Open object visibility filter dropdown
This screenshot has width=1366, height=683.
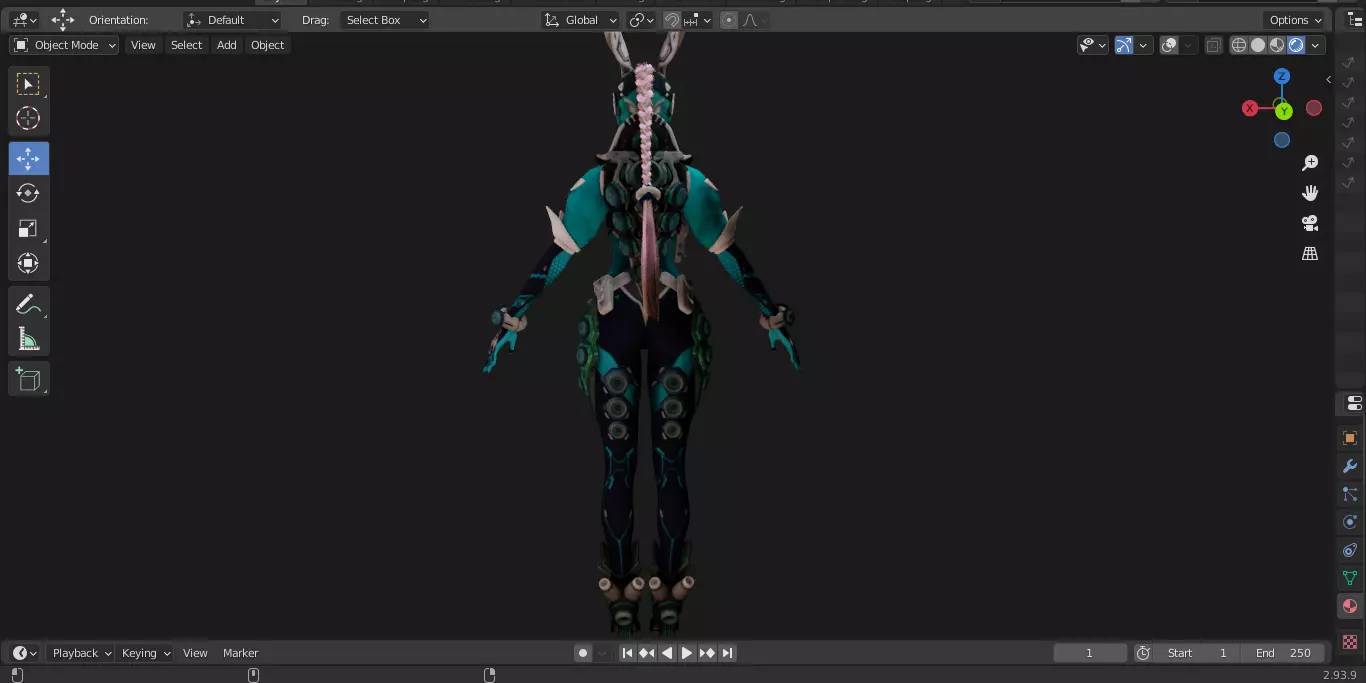[1093, 45]
